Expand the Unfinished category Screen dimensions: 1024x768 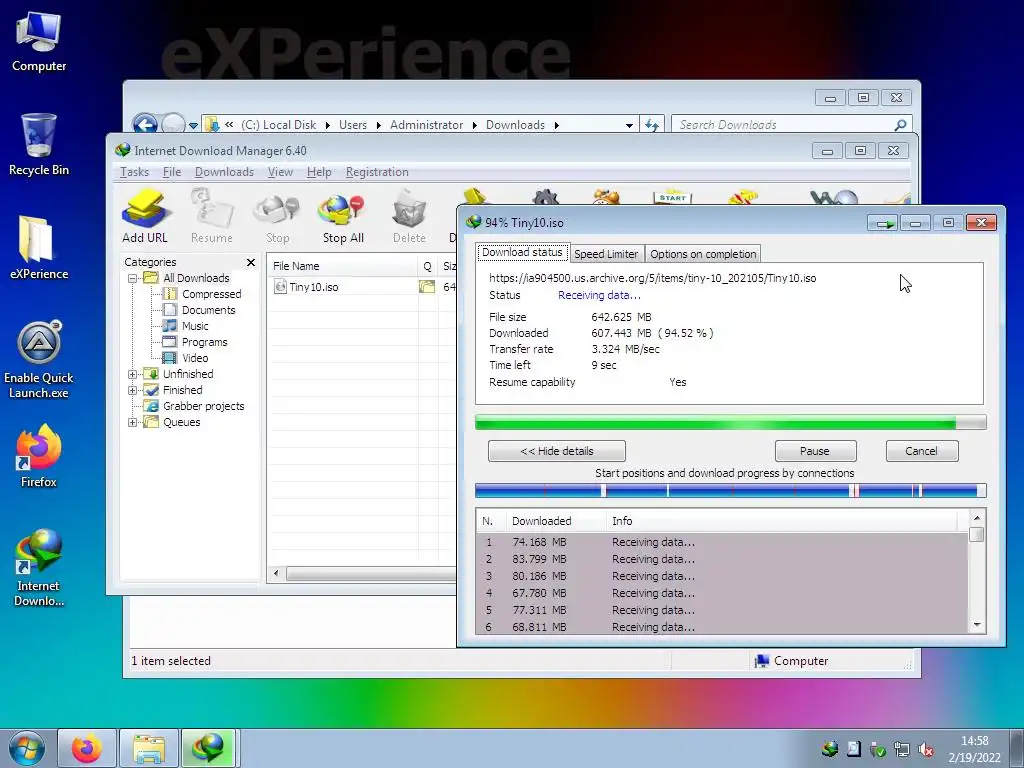pos(133,374)
